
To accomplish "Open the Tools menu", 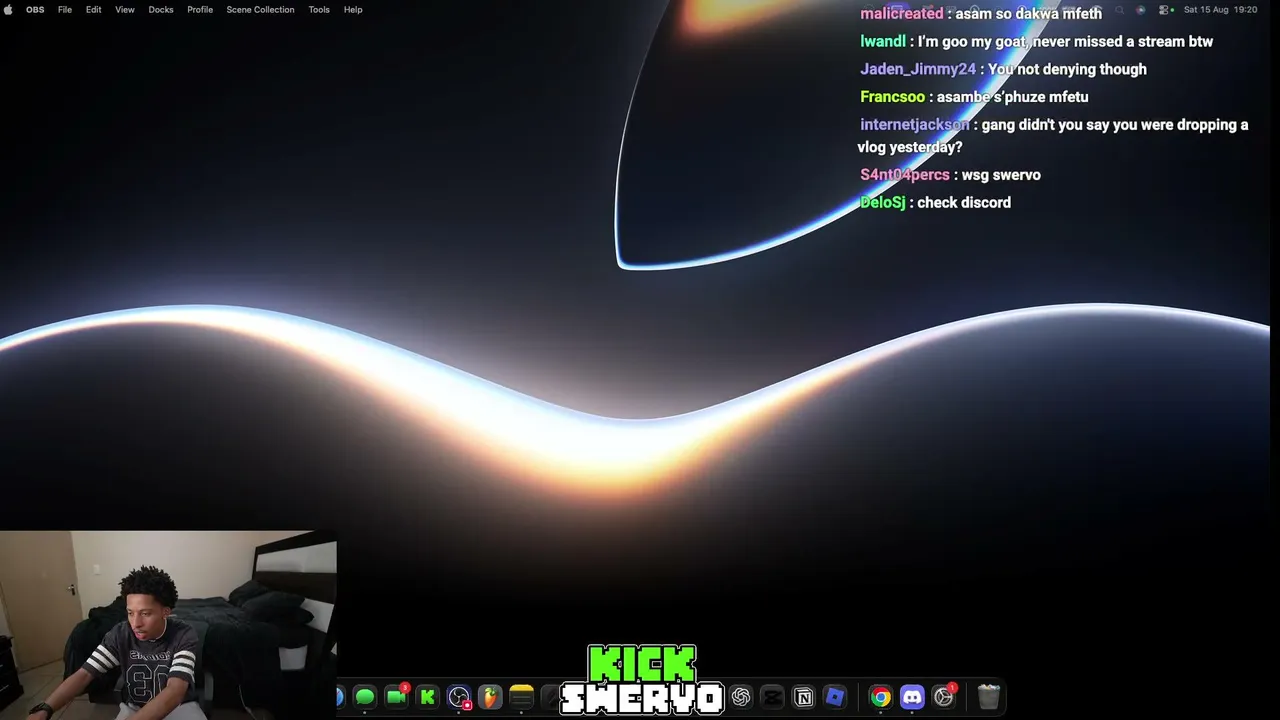I will click(319, 9).
